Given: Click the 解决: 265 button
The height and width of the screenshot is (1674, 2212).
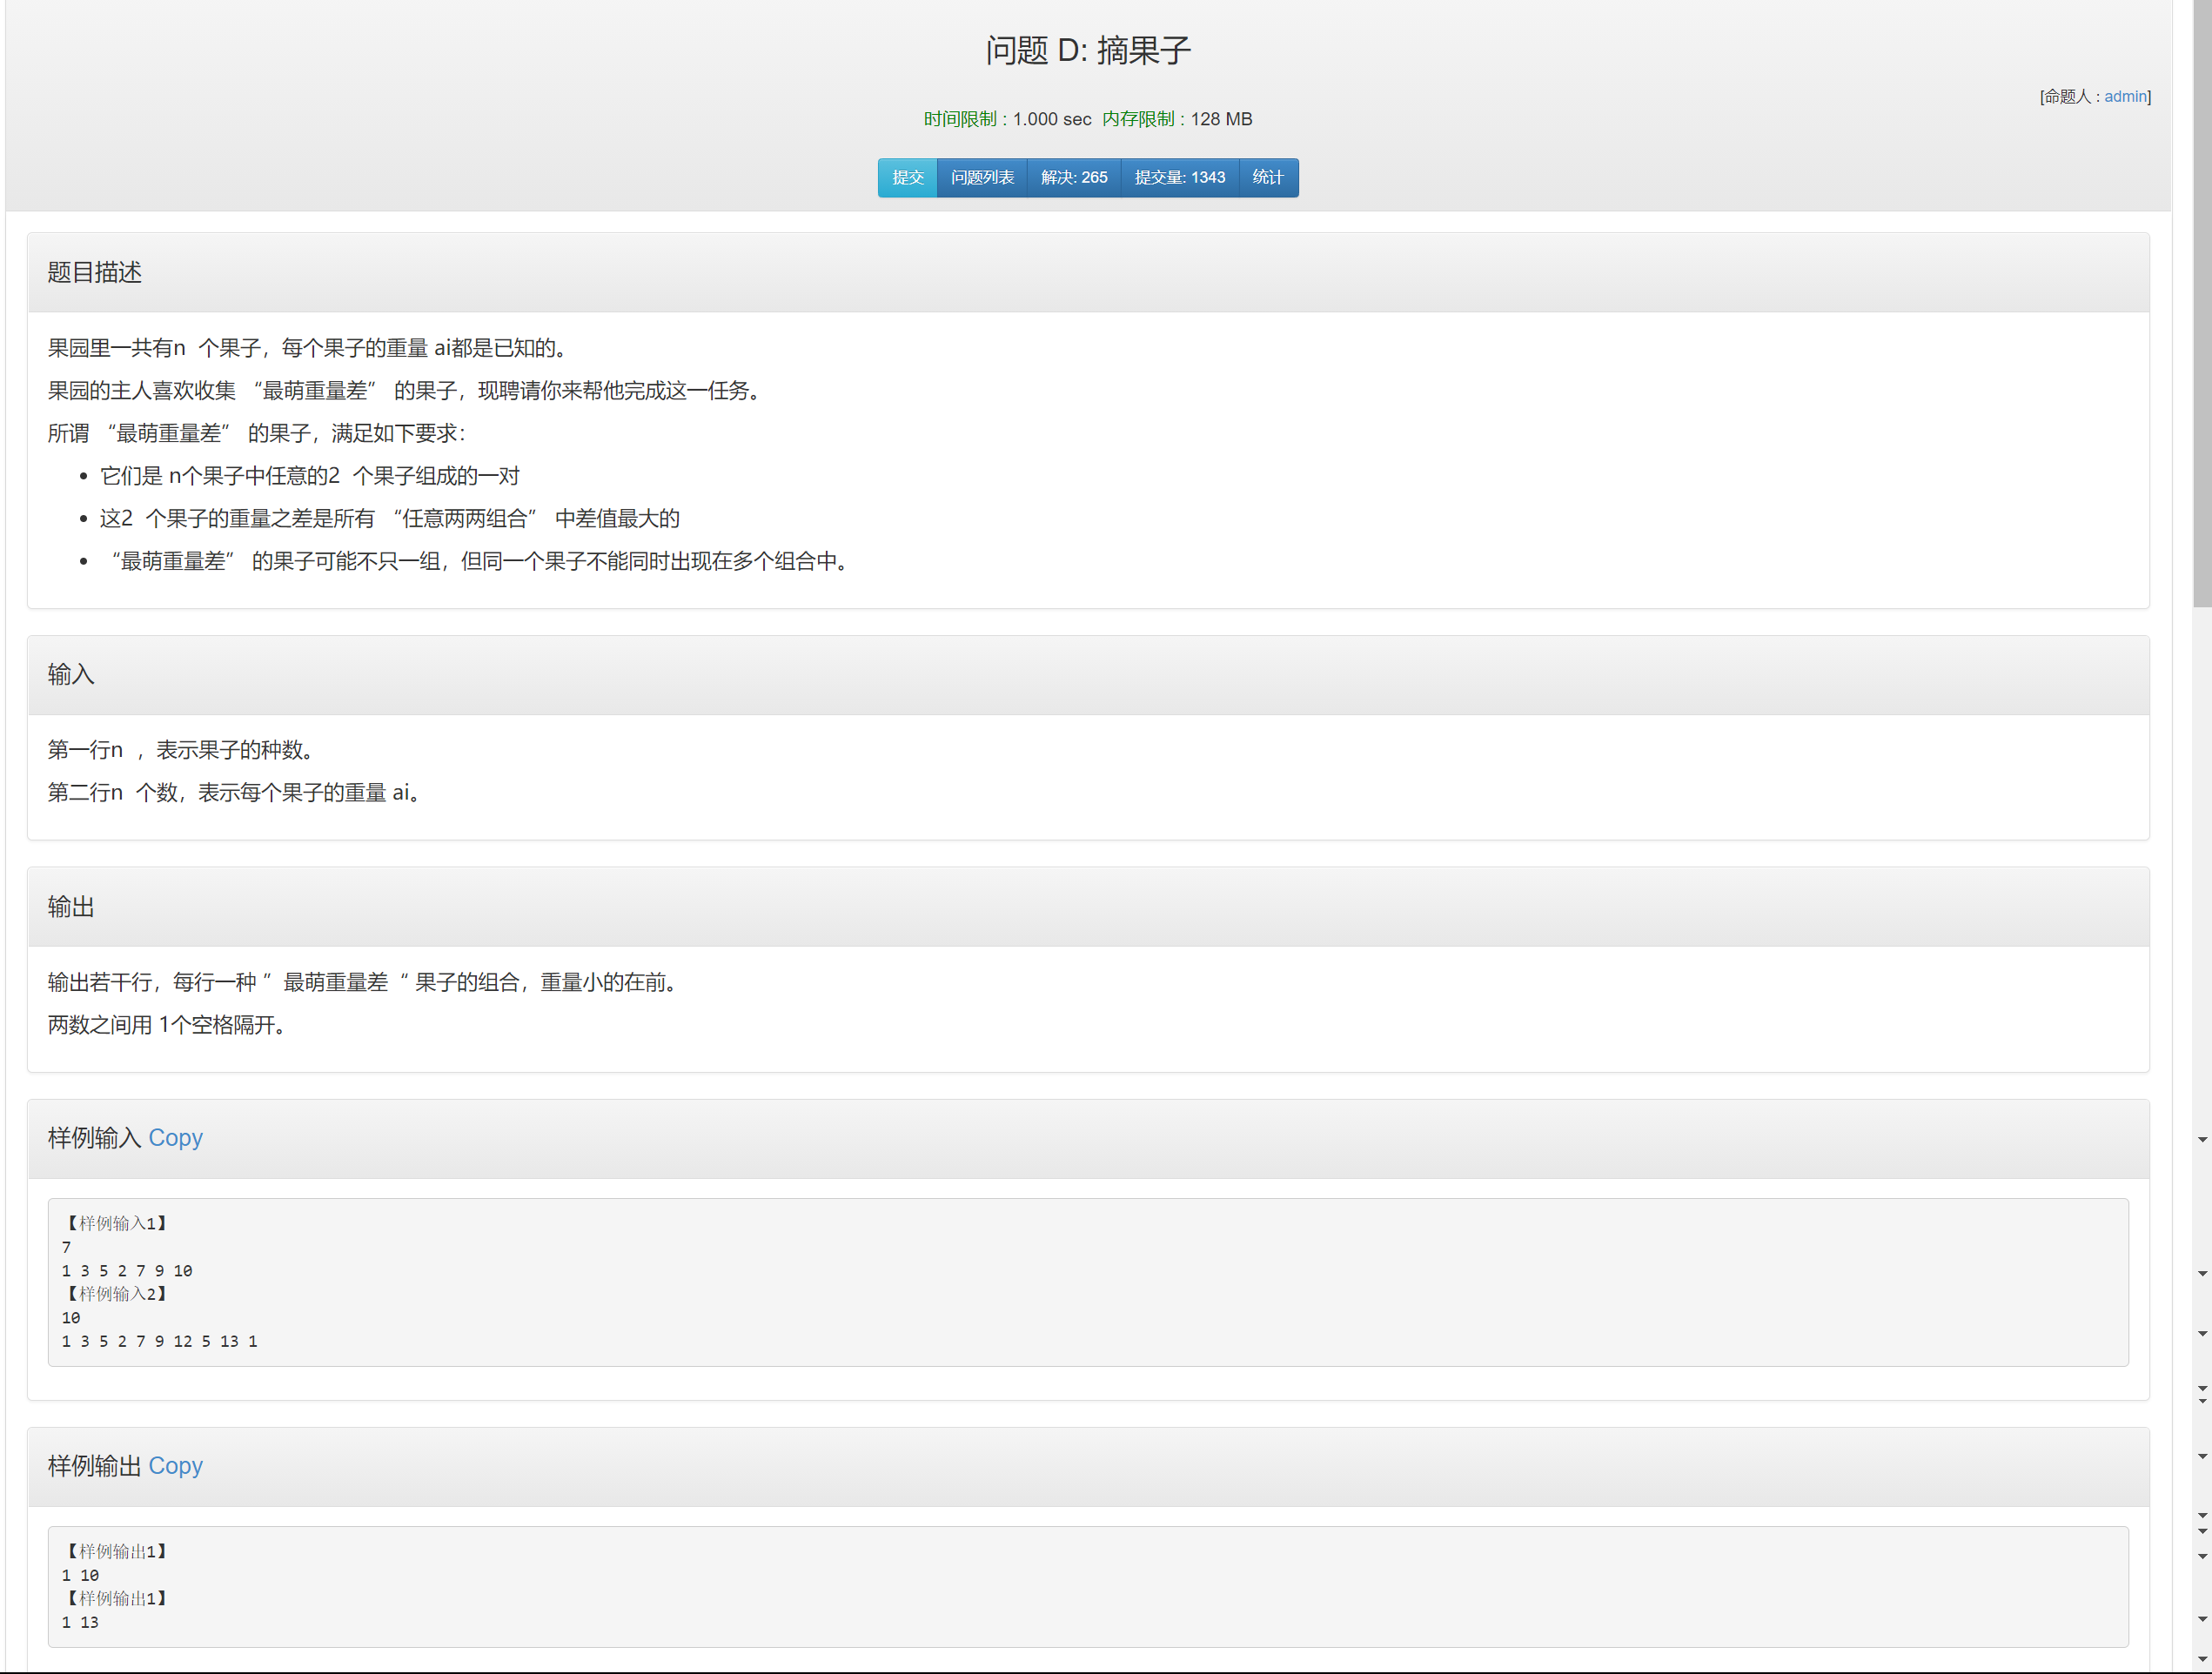Looking at the screenshot, I should 1074,178.
